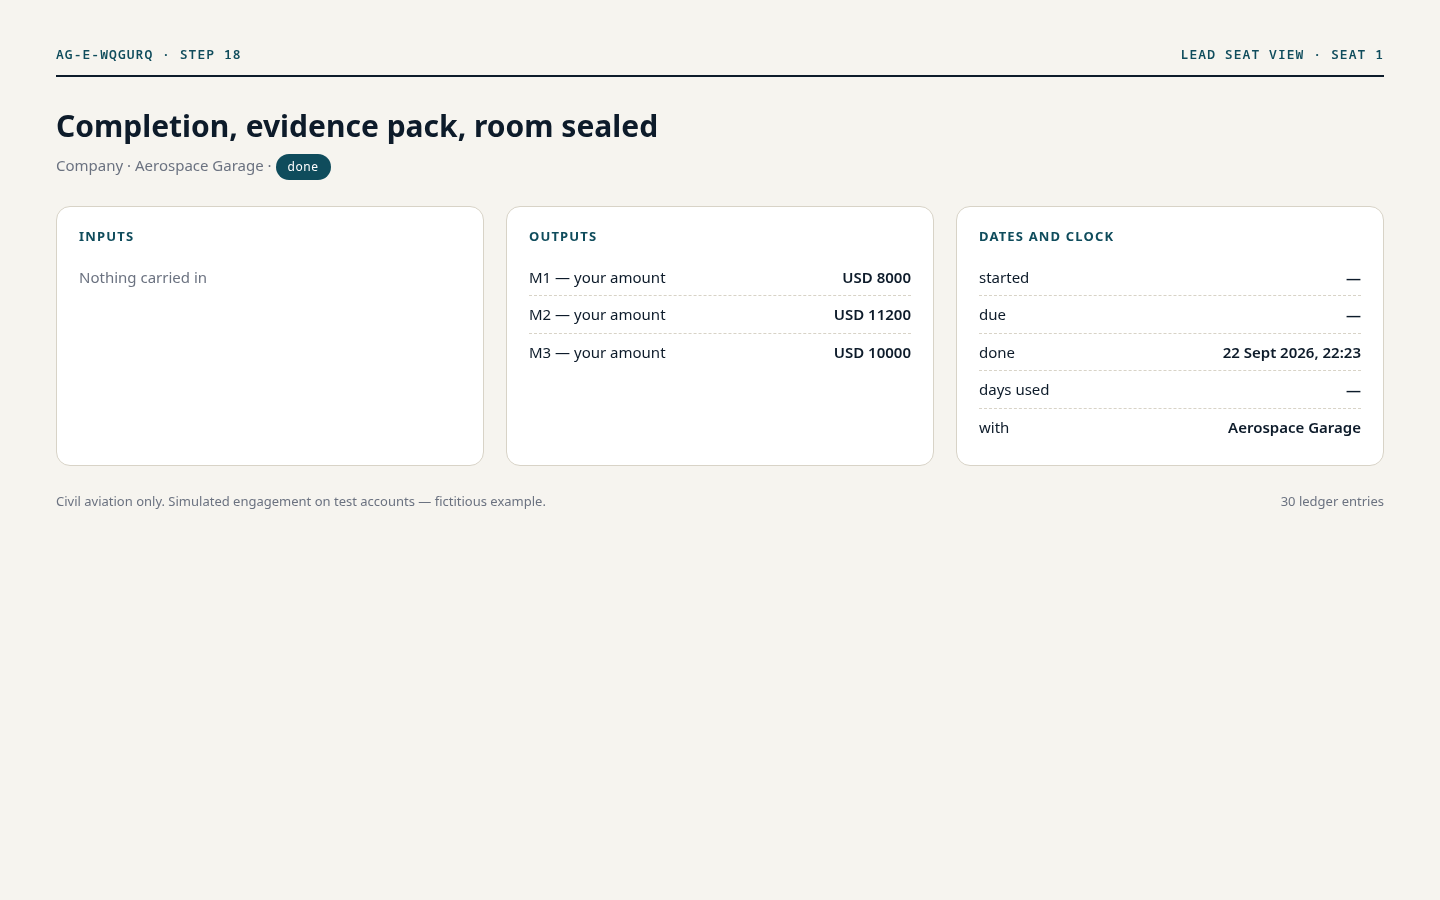This screenshot has height=900, width=1440.
Task: Click the bold 'Aerospace Garage' value
Action: tap(1294, 428)
